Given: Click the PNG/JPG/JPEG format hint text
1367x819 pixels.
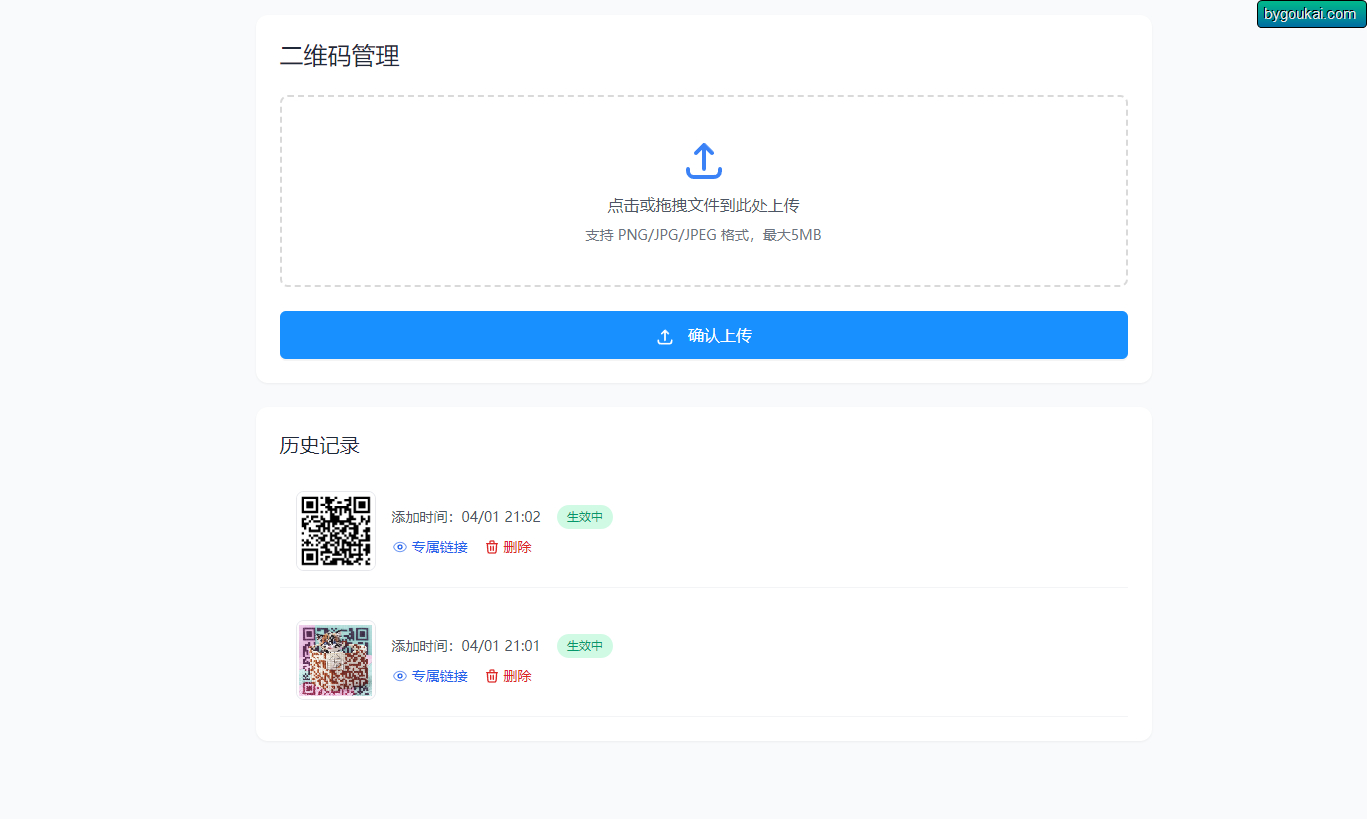Looking at the screenshot, I should tap(703, 236).
